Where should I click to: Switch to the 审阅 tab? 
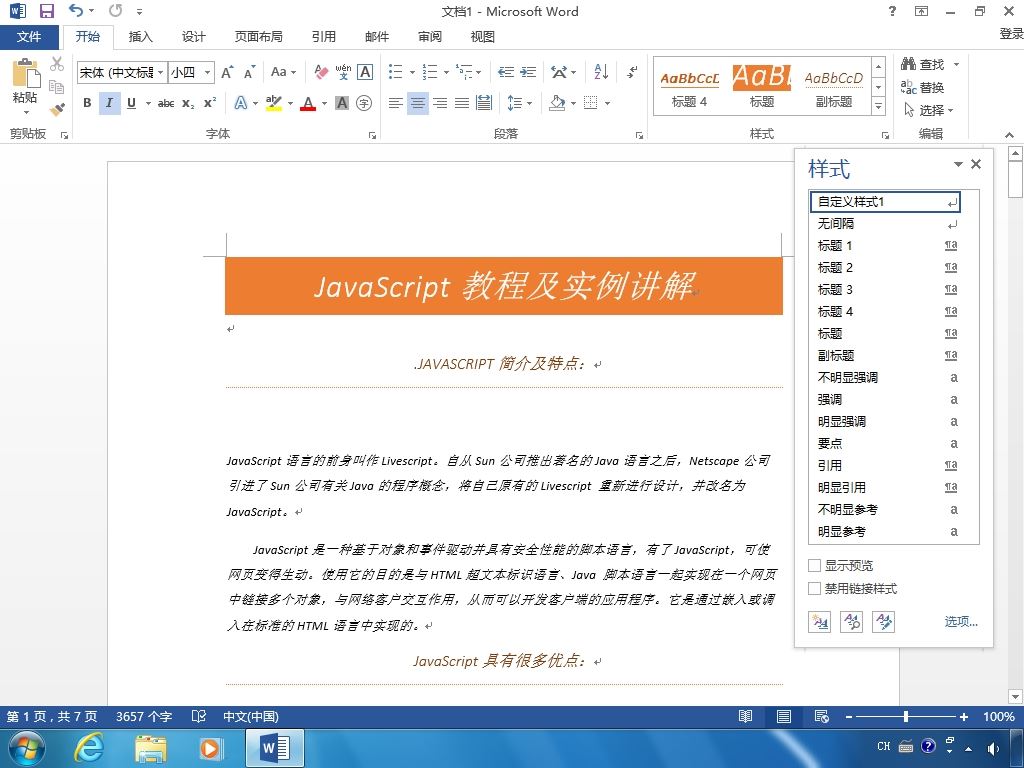pos(430,37)
